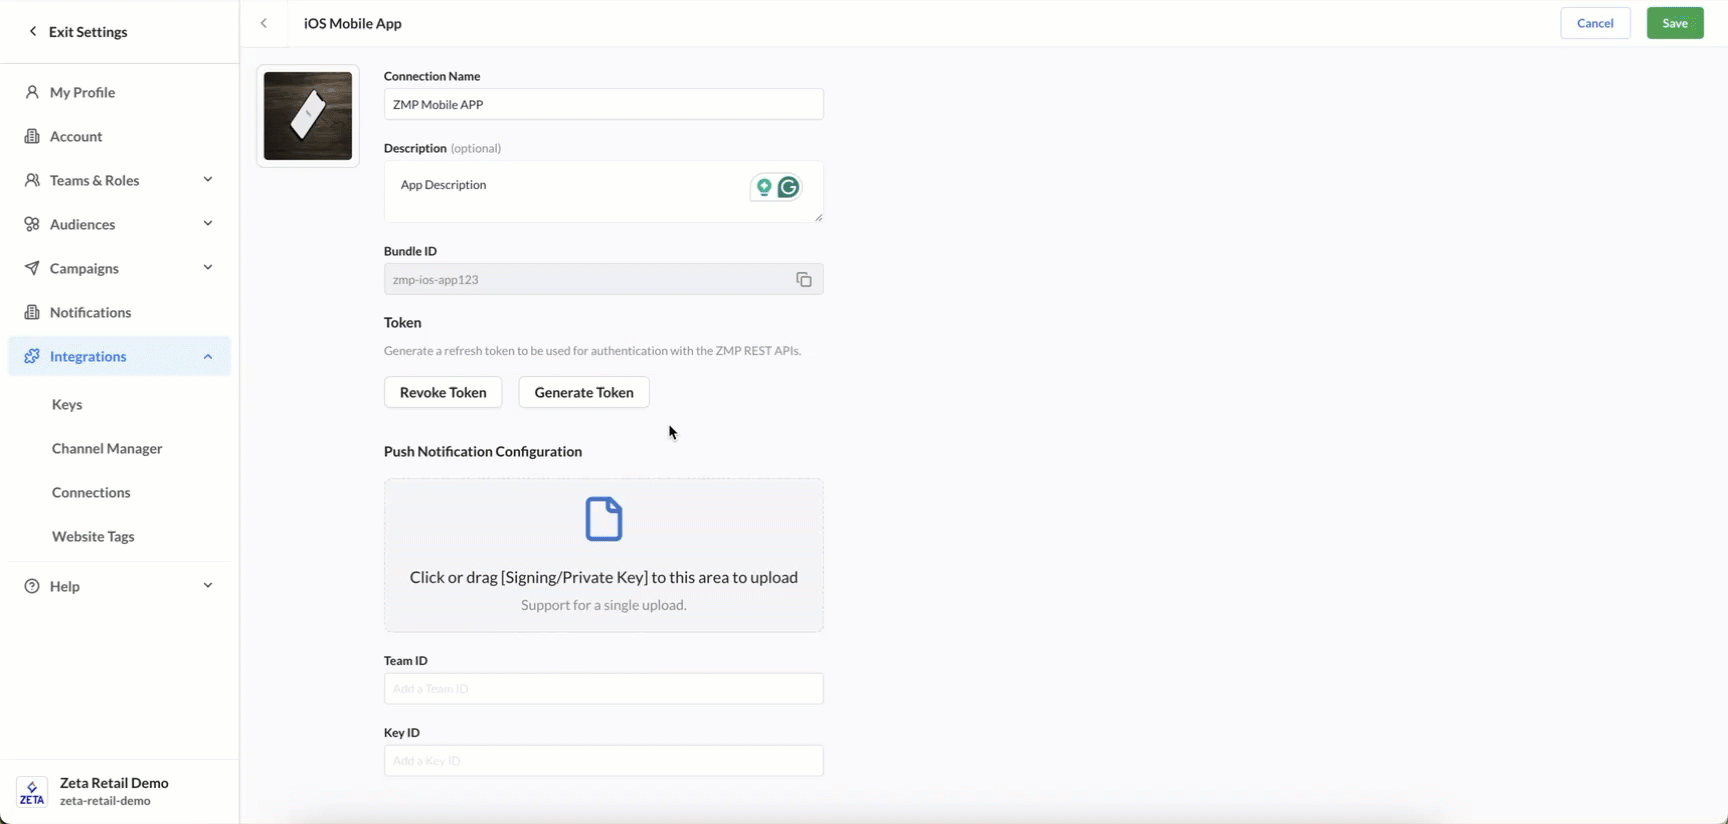Collapse the Integrations section
The image size is (1728, 824).
[x=208, y=356]
